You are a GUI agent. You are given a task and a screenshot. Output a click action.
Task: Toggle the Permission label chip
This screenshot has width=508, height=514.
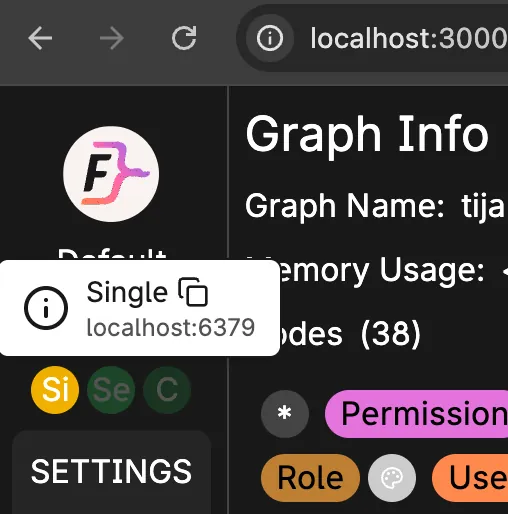click(x=417, y=414)
